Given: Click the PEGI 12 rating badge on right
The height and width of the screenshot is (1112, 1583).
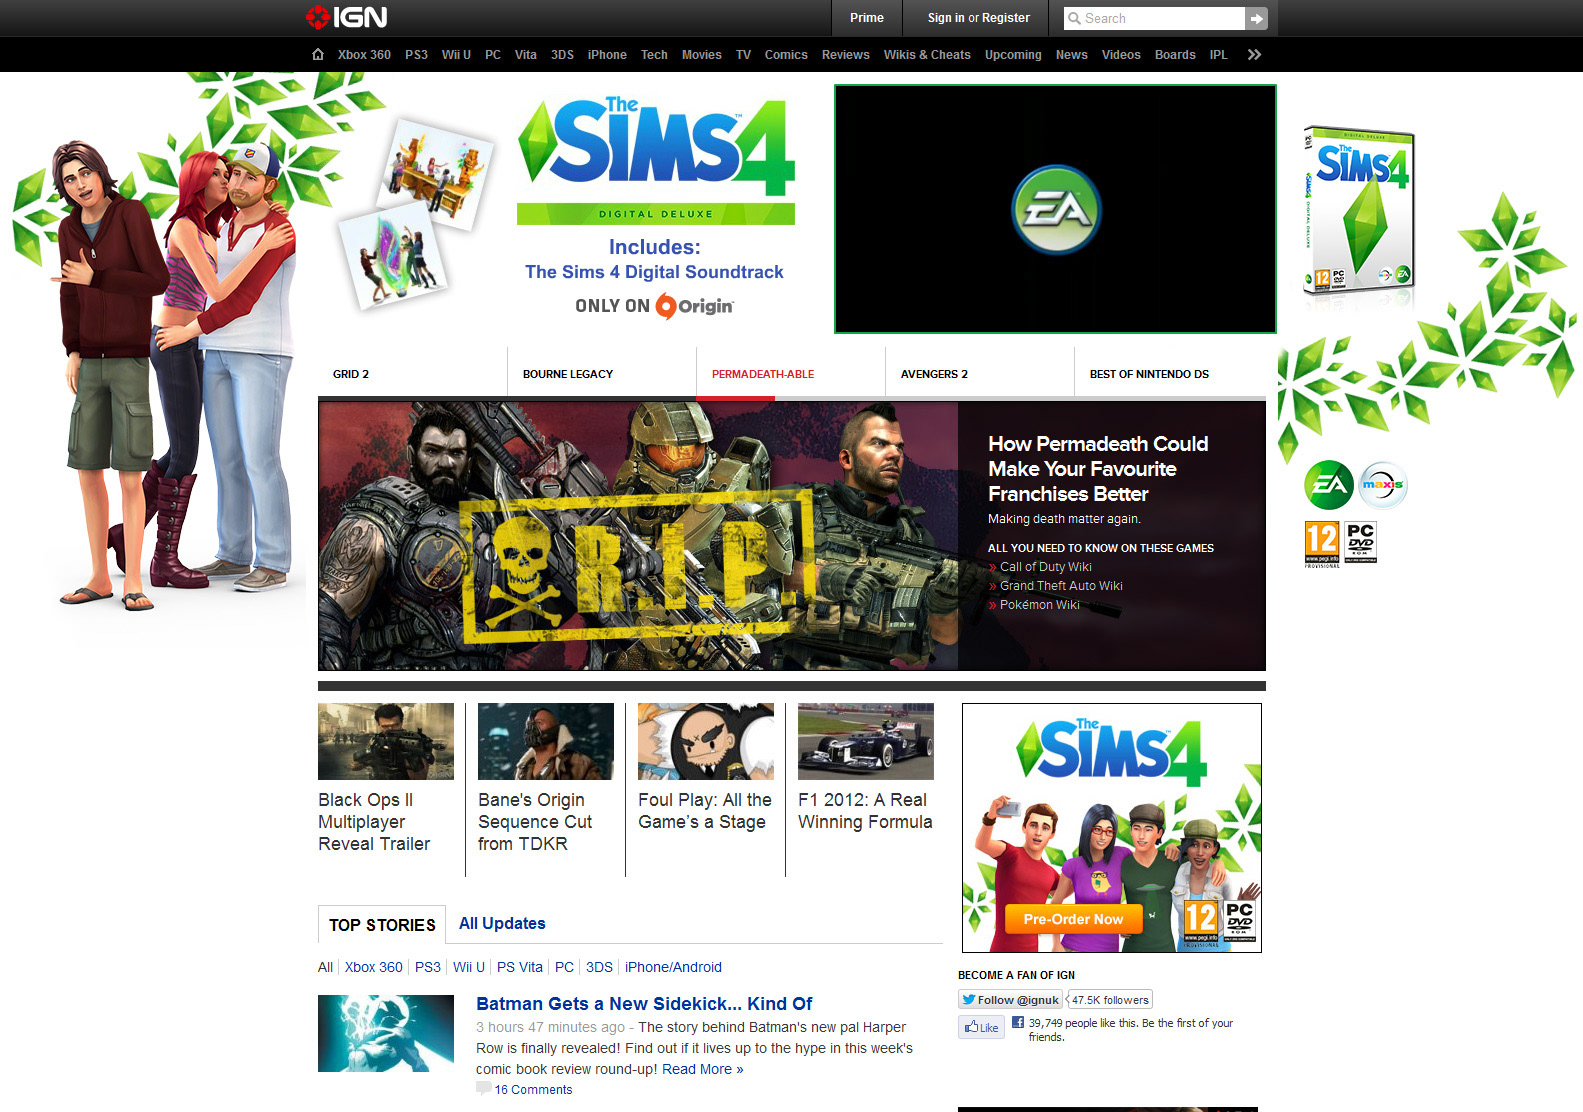Looking at the screenshot, I should [1322, 545].
